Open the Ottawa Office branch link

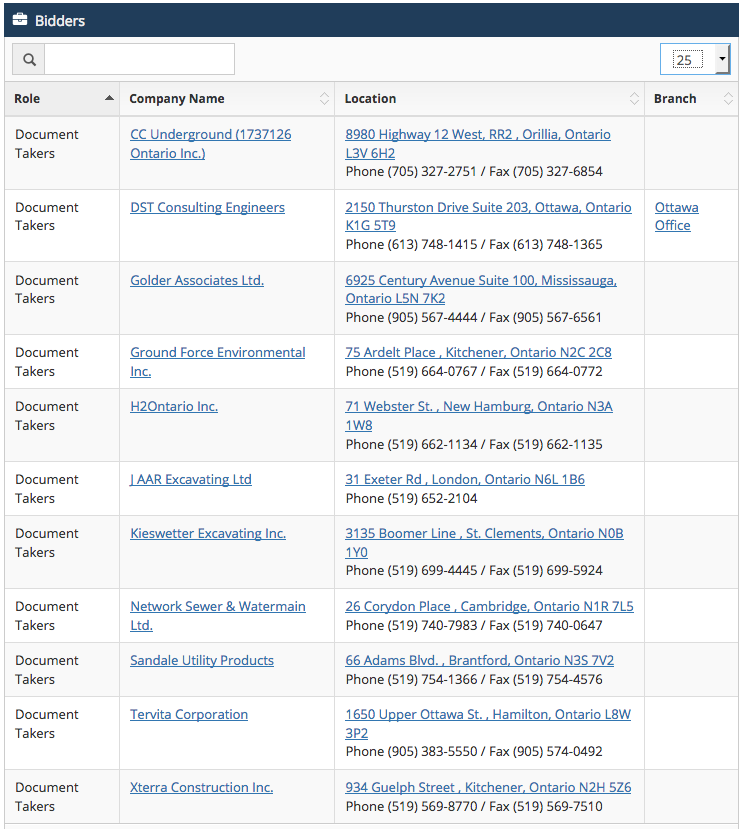pyautogui.click(x=676, y=216)
